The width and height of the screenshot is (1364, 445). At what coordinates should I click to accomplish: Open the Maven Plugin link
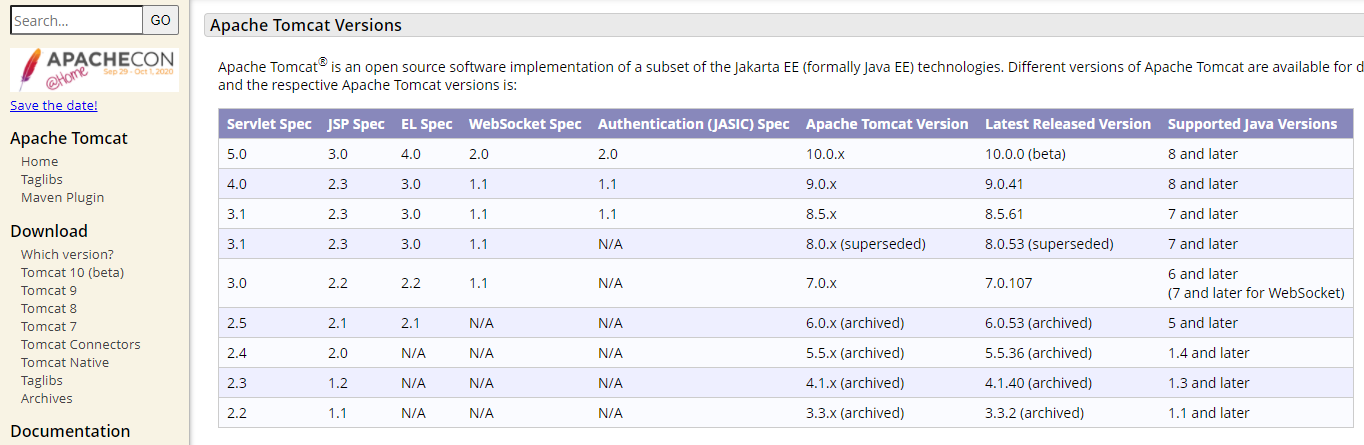pos(62,197)
